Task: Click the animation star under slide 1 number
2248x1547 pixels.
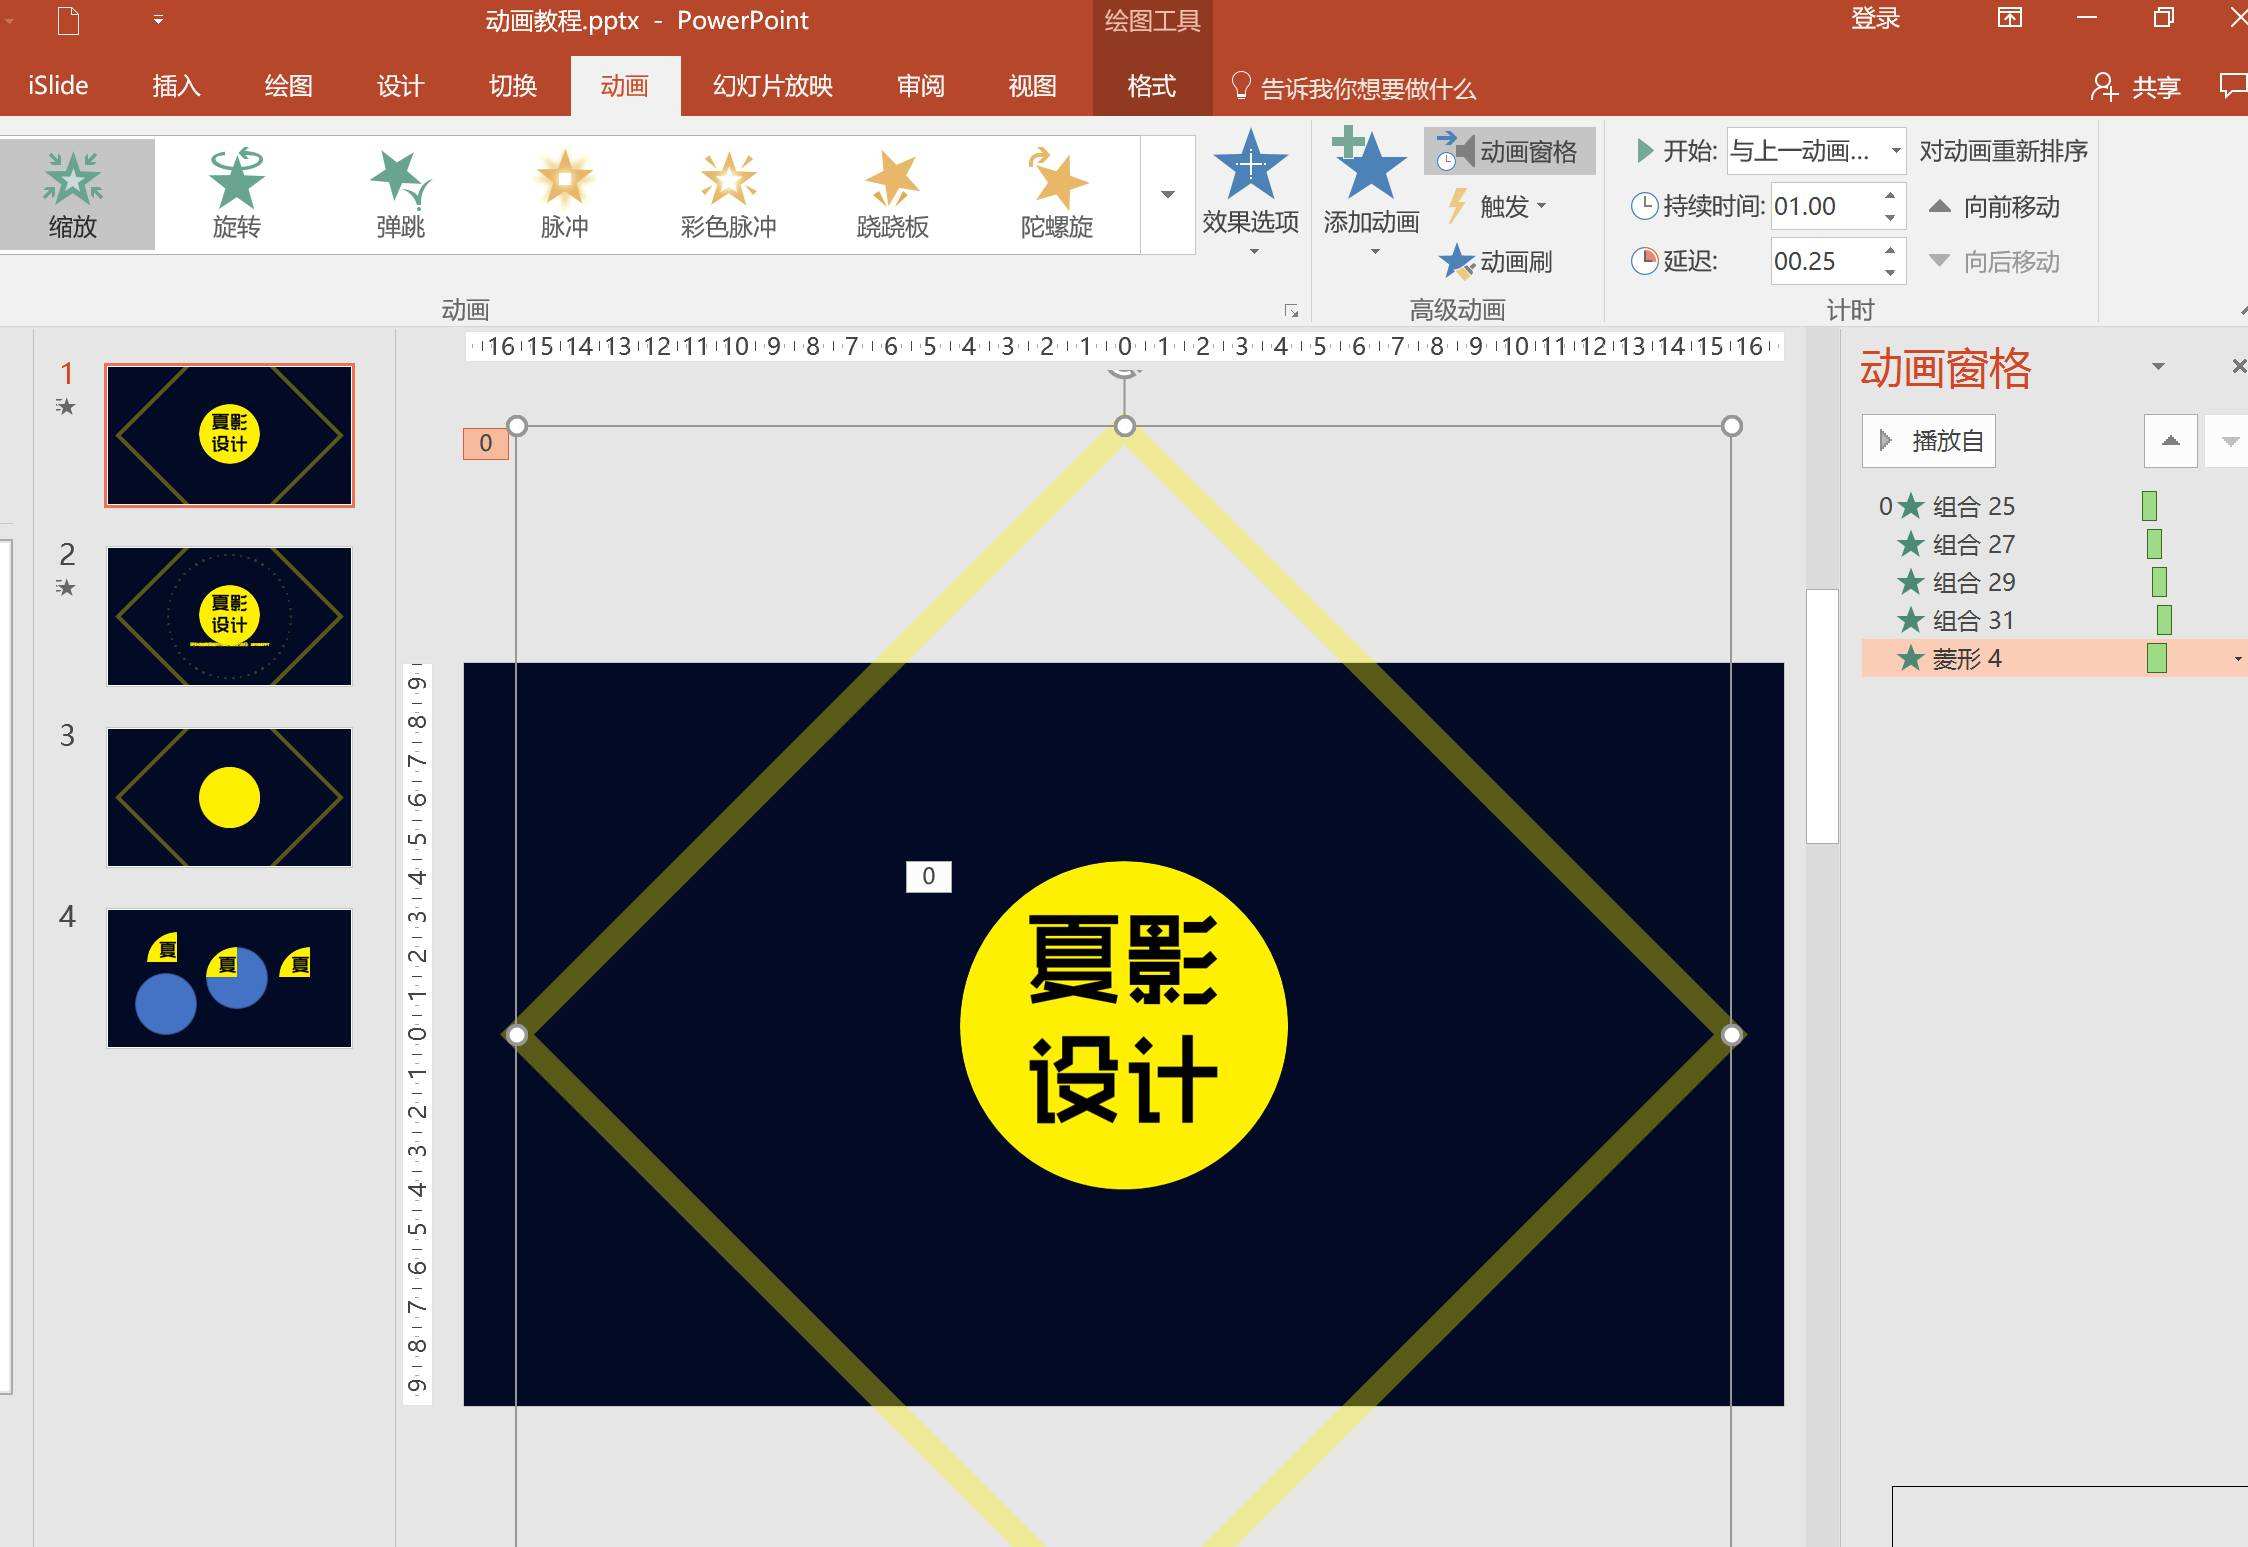Action: (65, 407)
